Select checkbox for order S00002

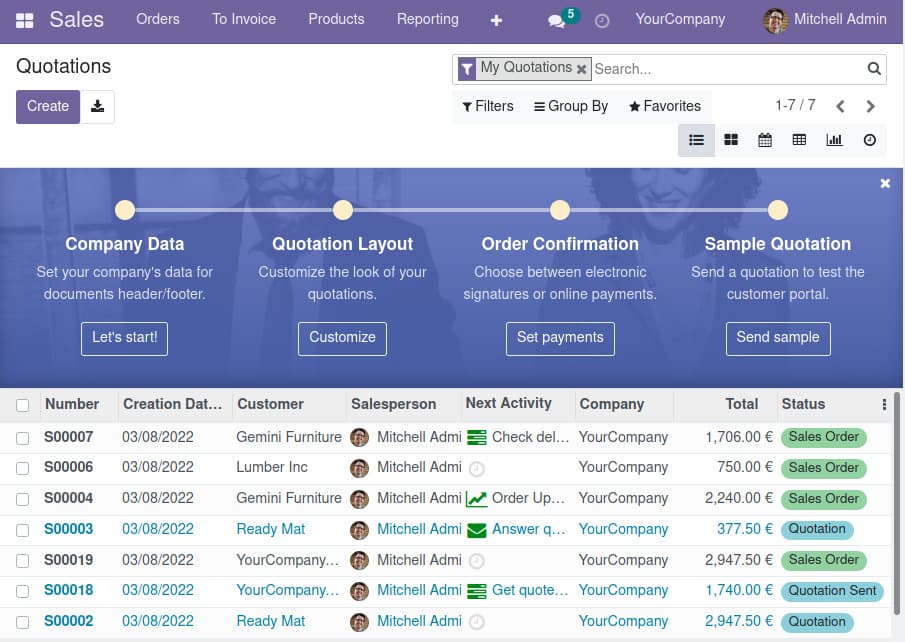[23, 622]
